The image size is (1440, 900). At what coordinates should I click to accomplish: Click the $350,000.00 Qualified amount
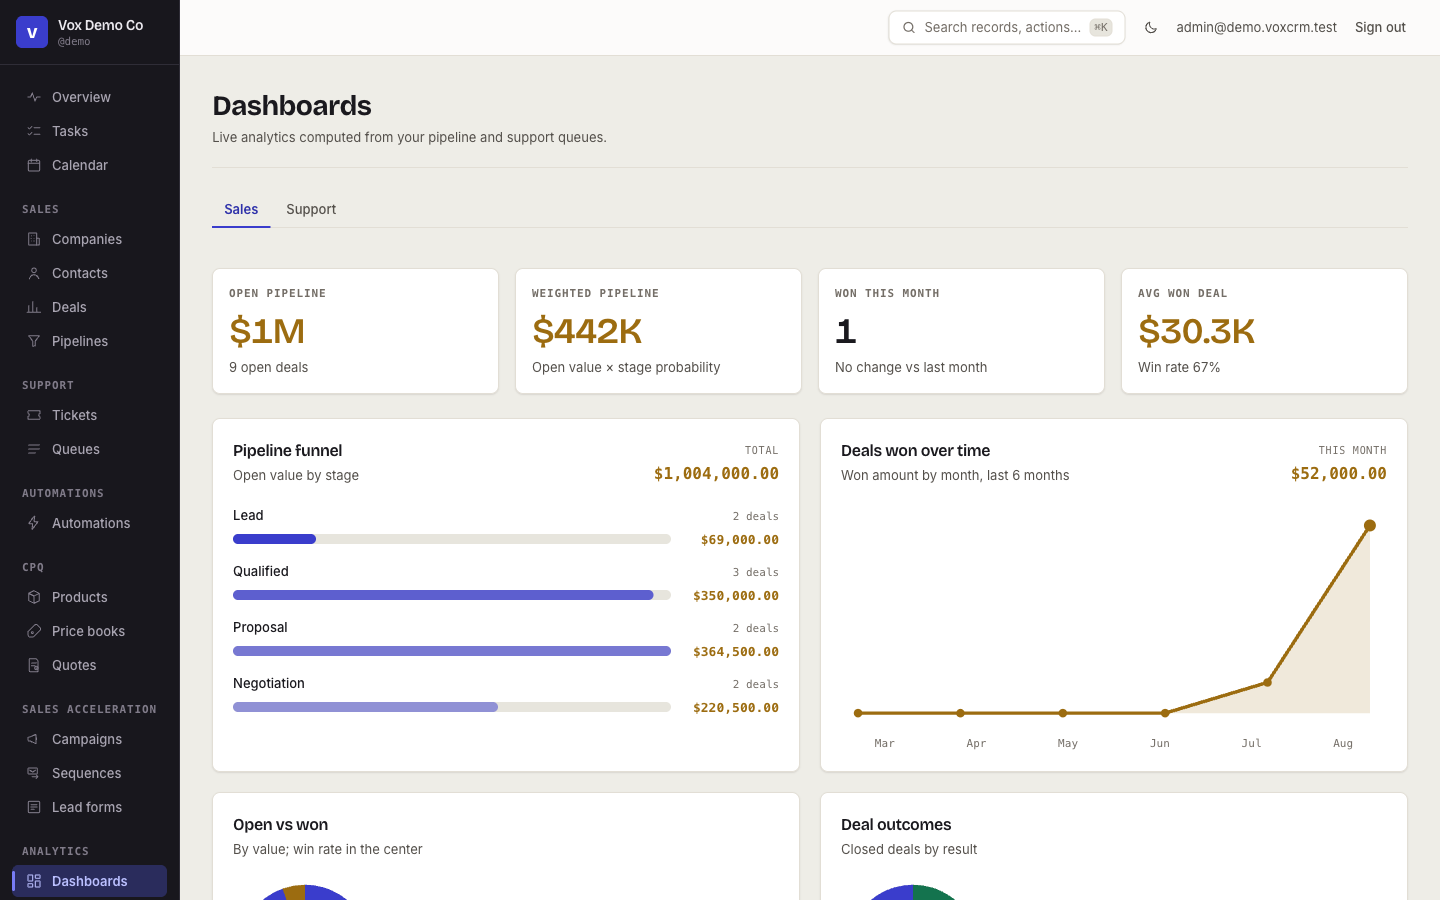coord(736,596)
